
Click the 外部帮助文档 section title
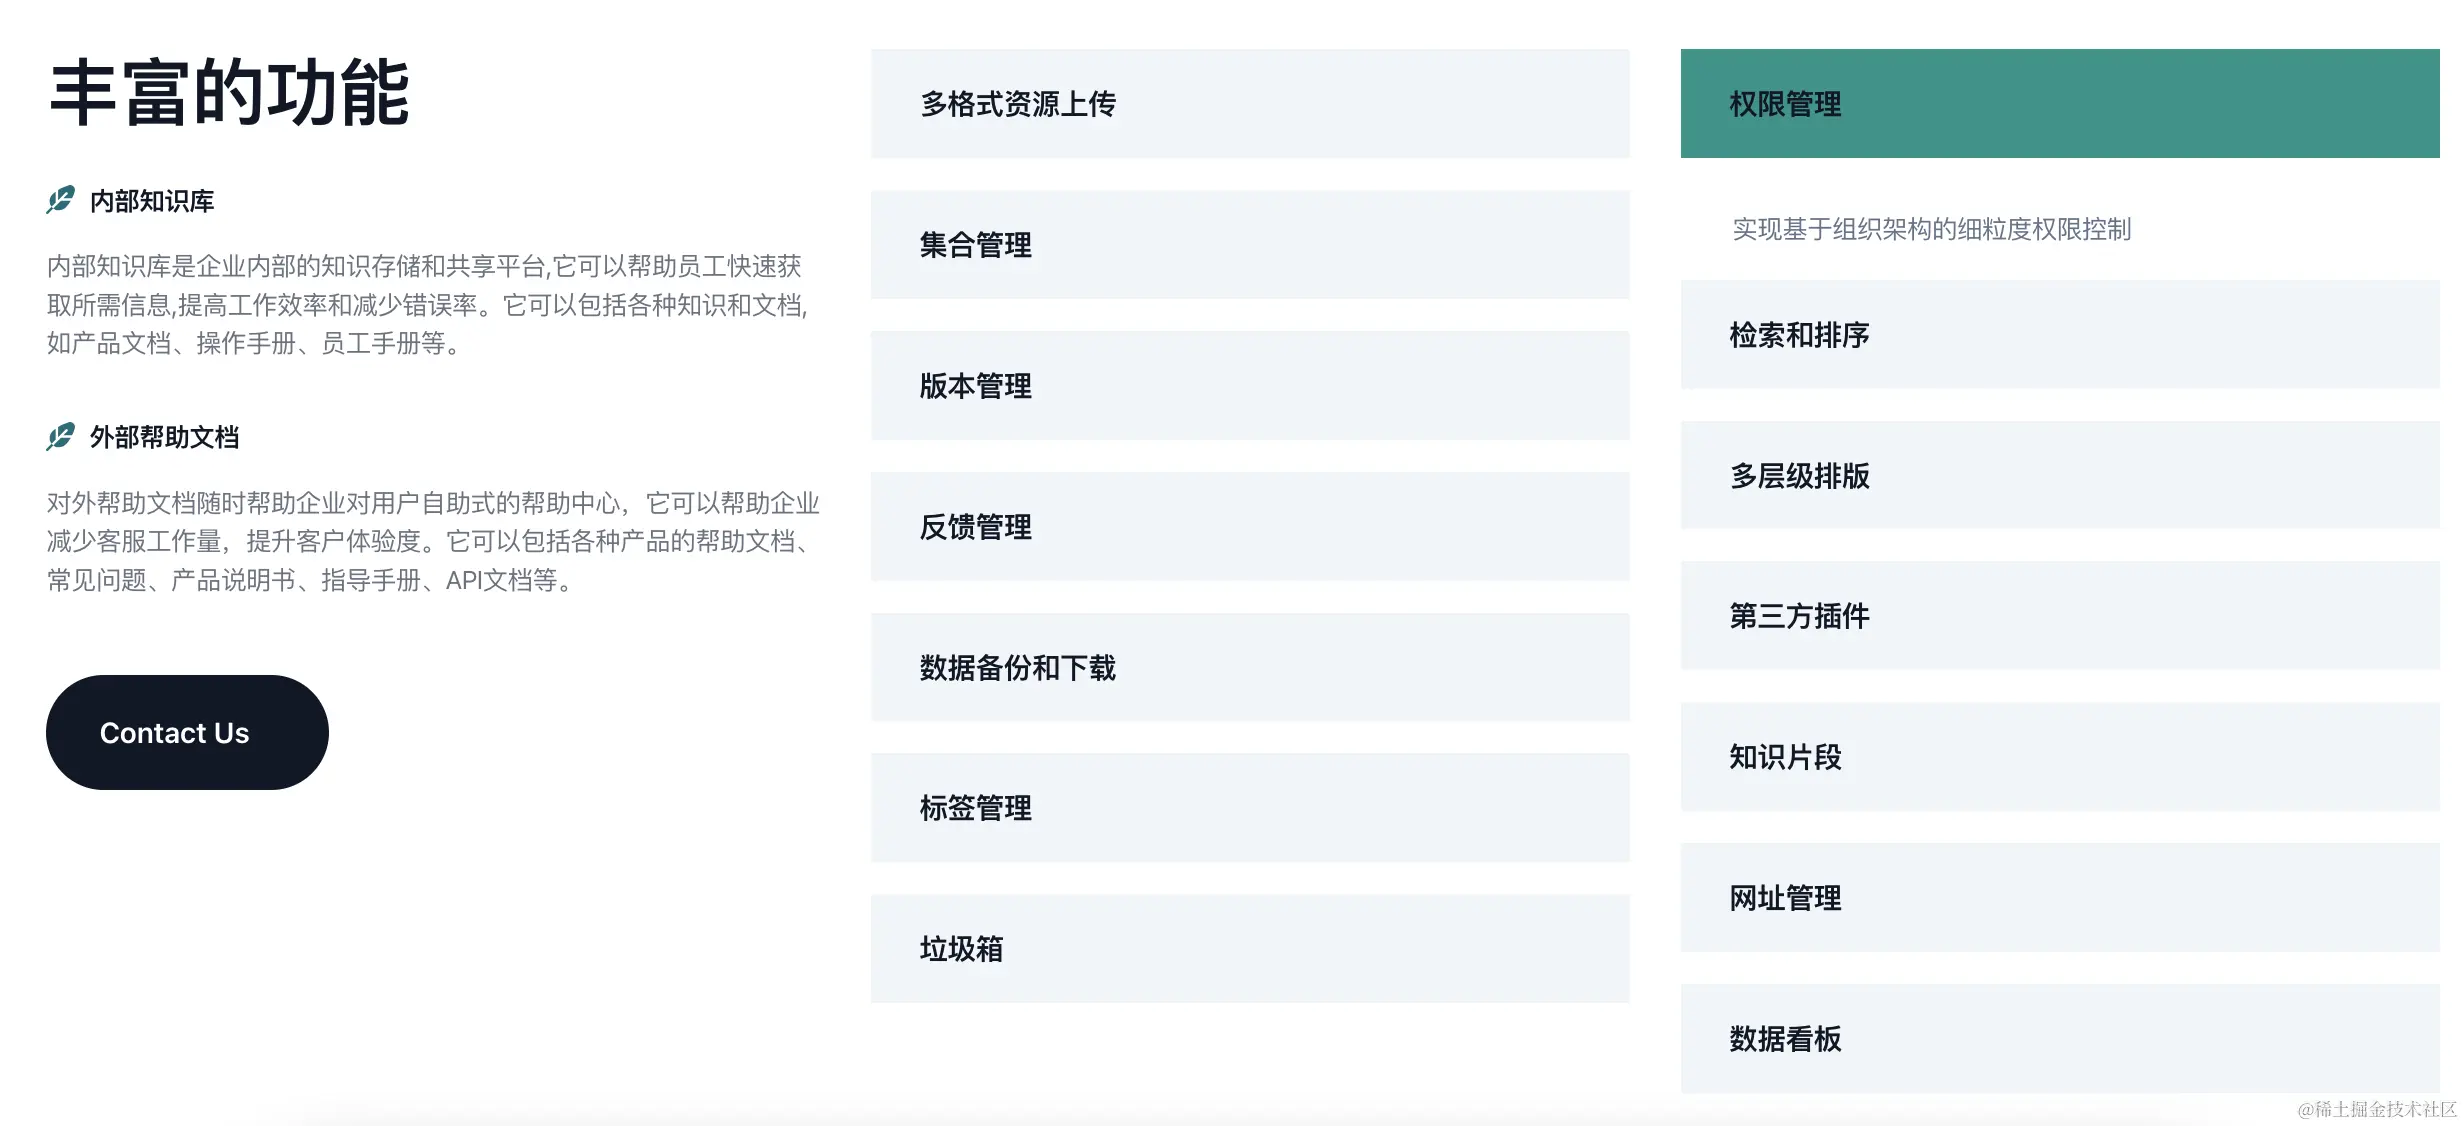coord(164,437)
